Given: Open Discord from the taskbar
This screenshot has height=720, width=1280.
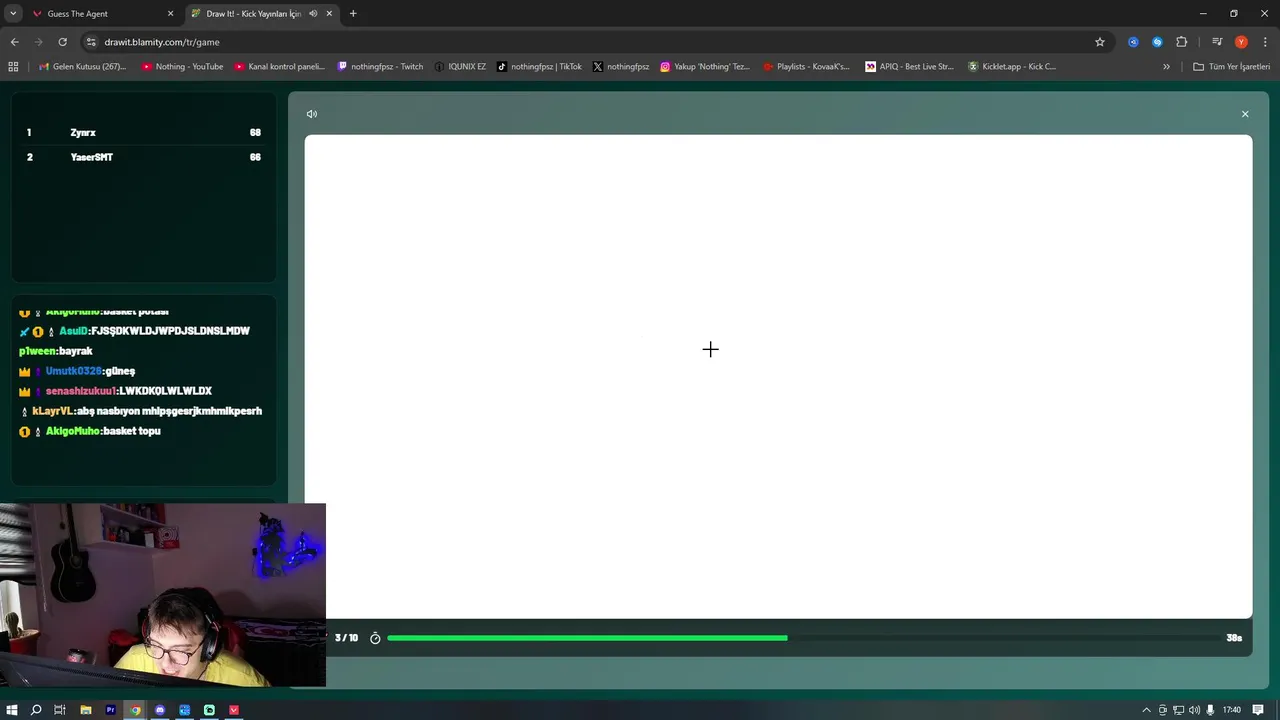Looking at the screenshot, I should pyautogui.click(x=160, y=710).
